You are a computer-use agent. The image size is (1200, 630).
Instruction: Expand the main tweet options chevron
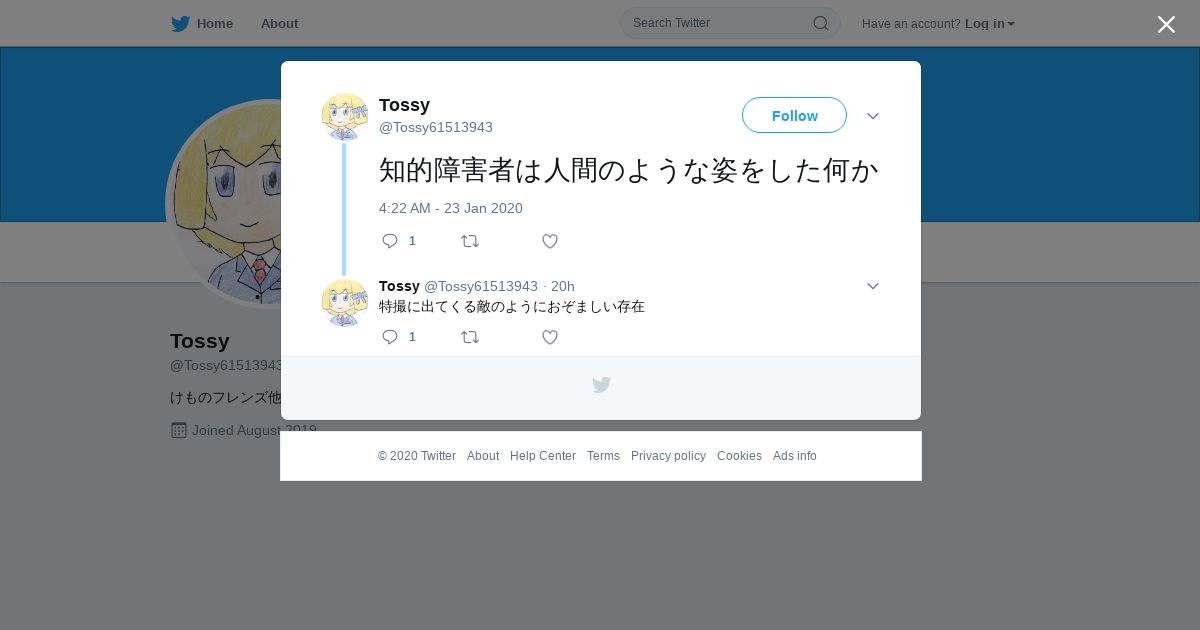coord(873,116)
